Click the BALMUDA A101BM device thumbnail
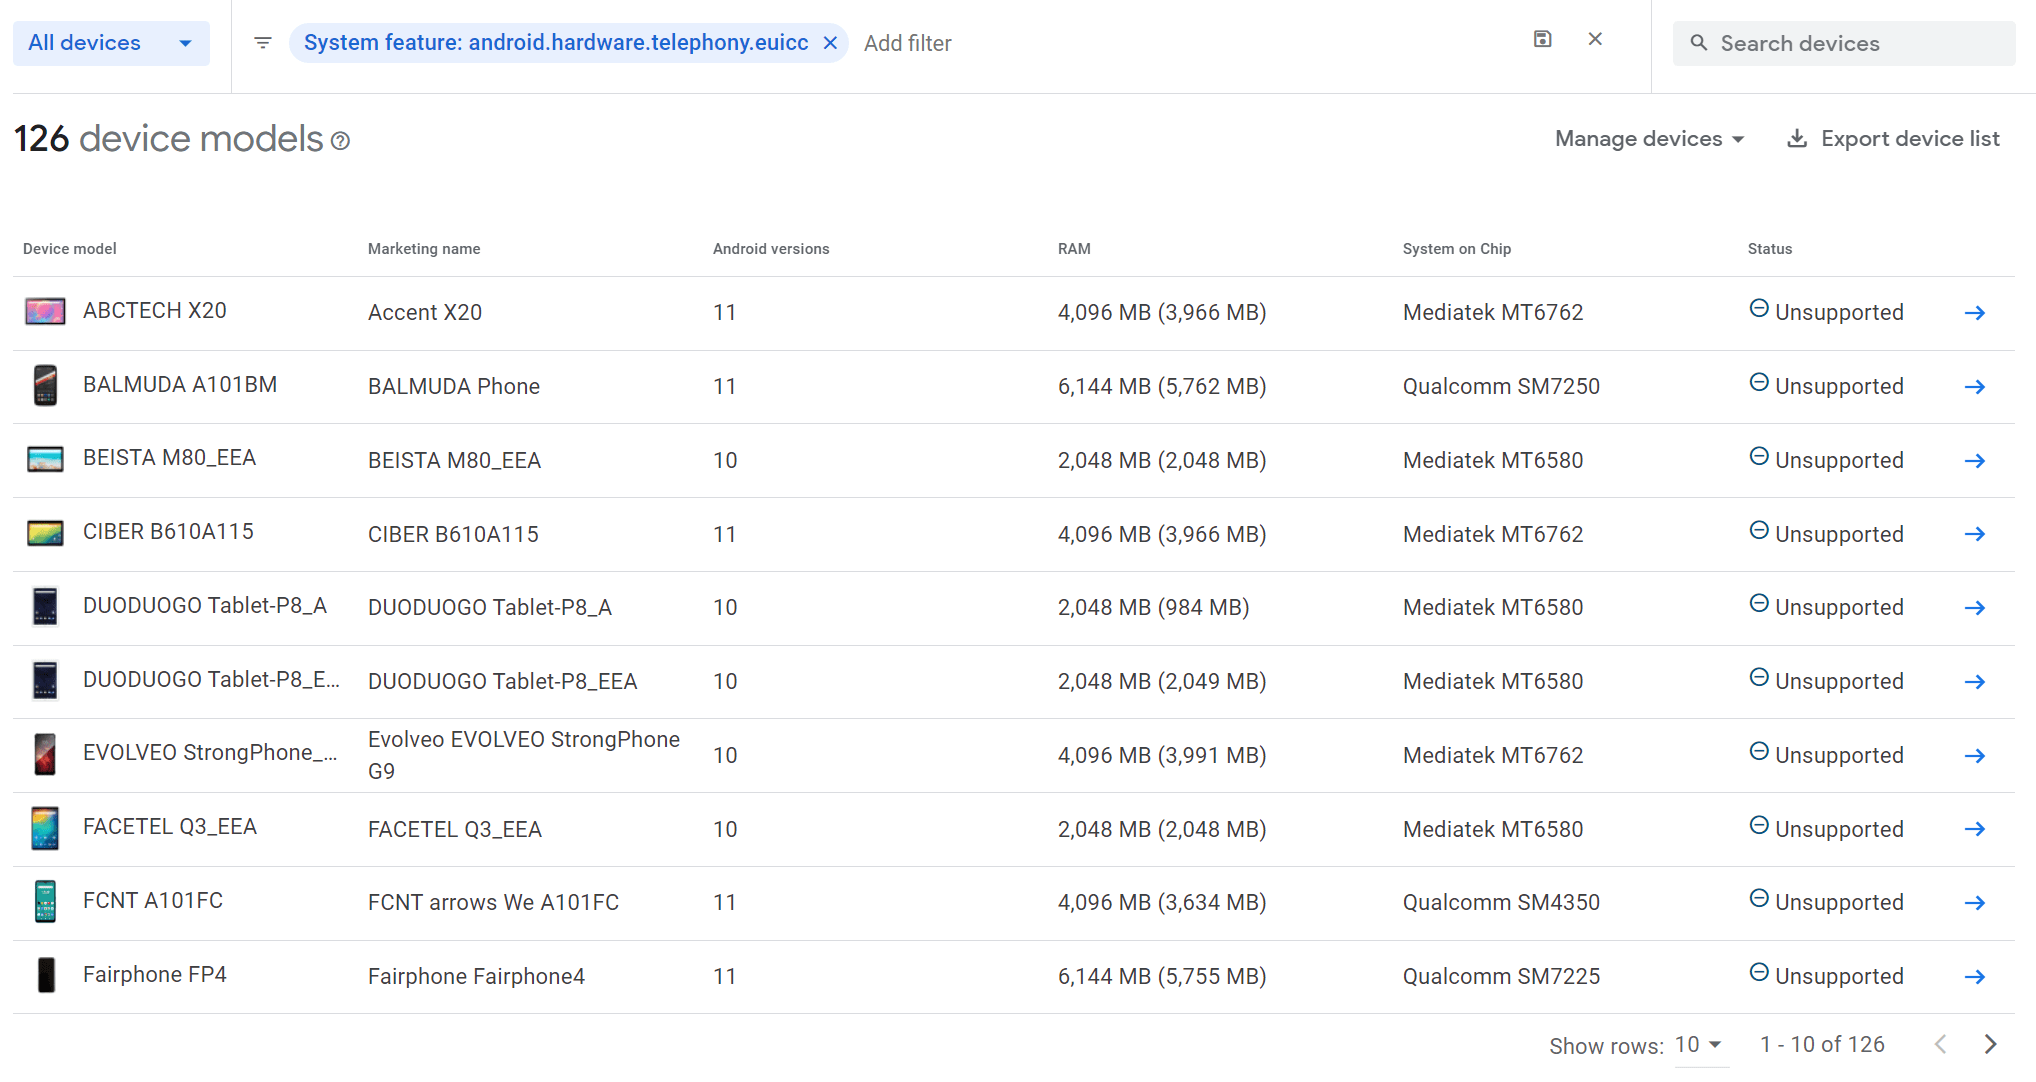Image resolution: width=2036 pixels, height=1082 pixels. point(45,386)
